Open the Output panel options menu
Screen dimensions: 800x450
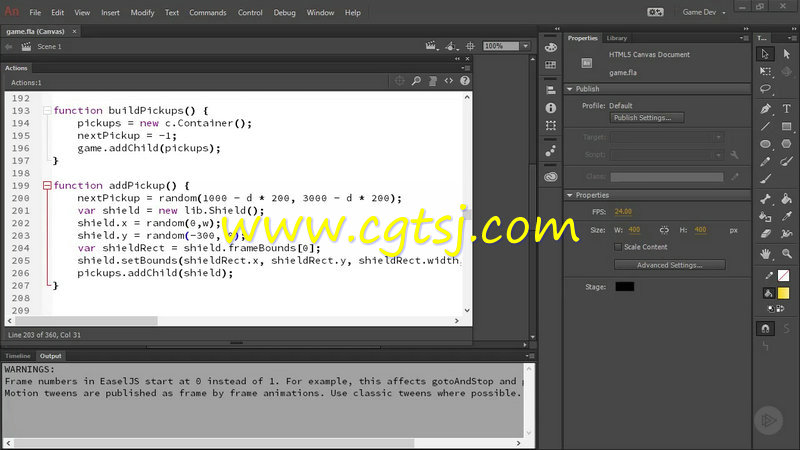pos(531,356)
